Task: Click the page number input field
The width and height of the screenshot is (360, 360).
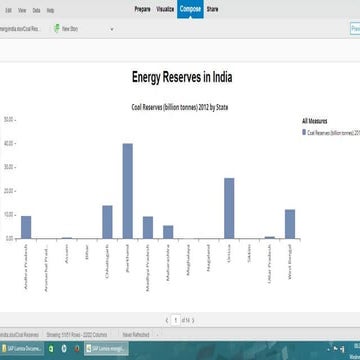Action: 176,320
